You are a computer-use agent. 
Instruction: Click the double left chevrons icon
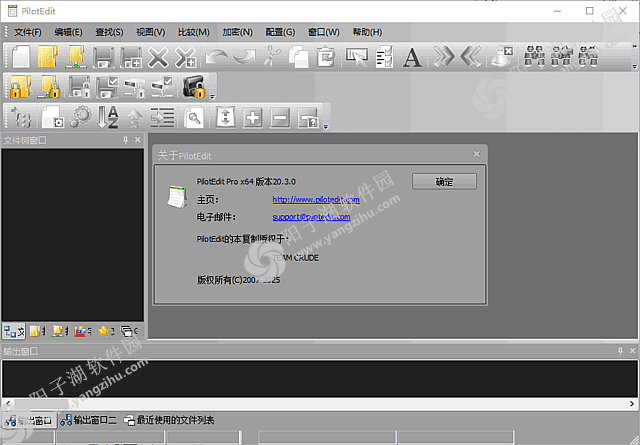pyautogui.click(x=471, y=57)
